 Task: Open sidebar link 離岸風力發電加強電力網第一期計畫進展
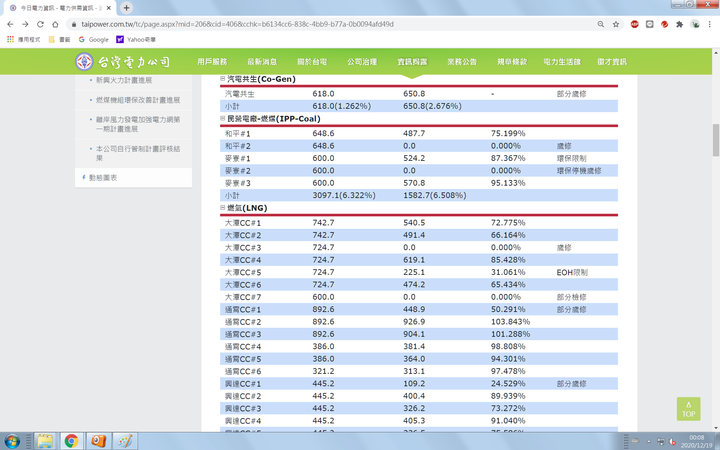click(138, 124)
